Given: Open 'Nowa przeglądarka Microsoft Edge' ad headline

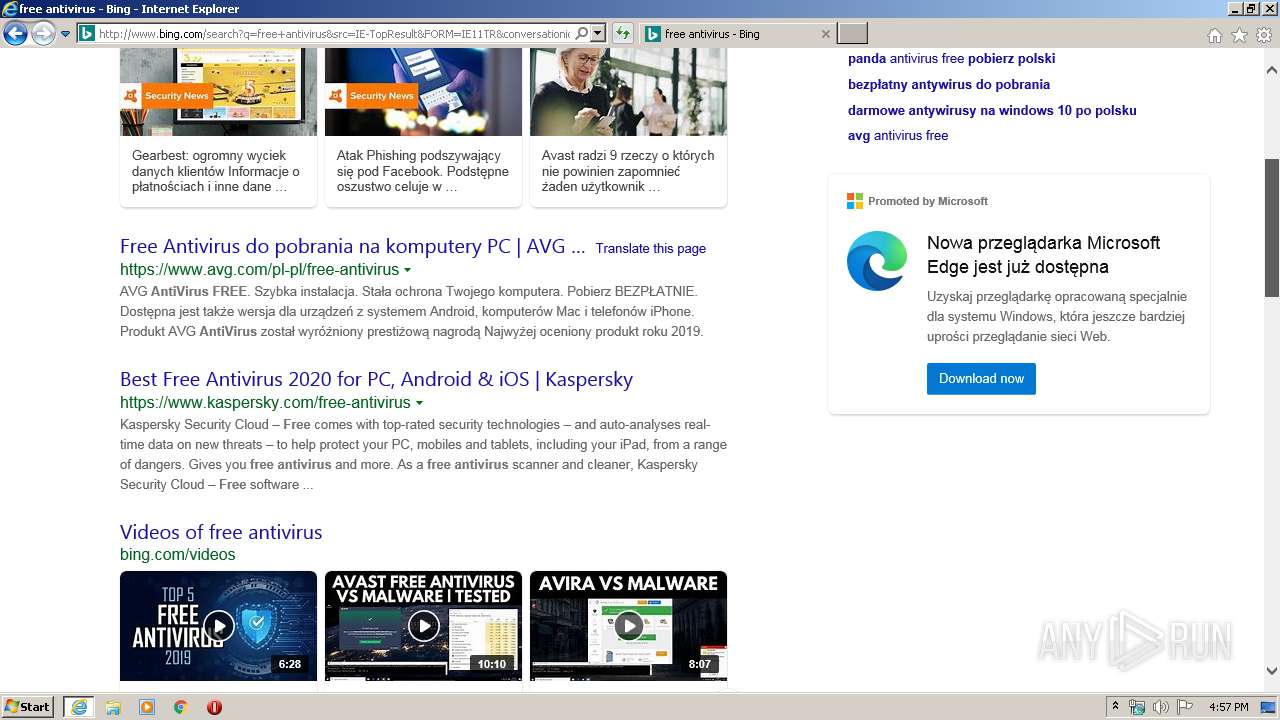Looking at the screenshot, I should point(1043,255).
